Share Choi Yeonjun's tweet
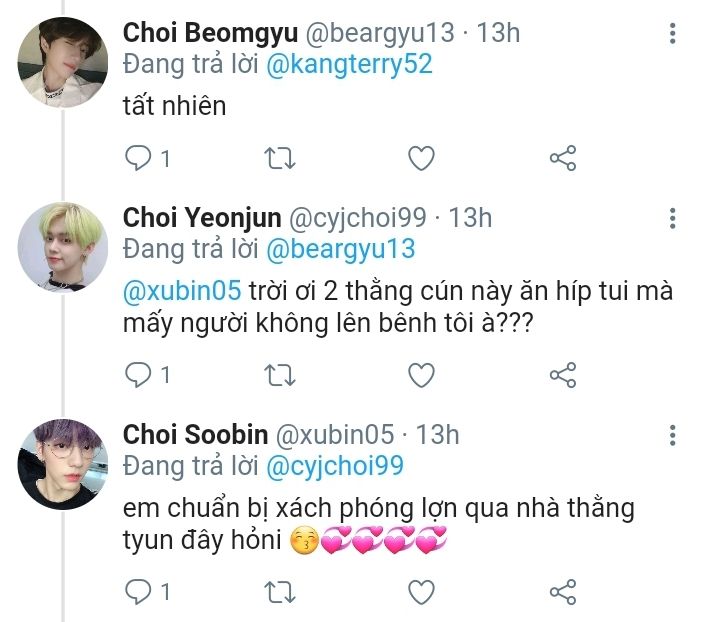 point(563,375)
